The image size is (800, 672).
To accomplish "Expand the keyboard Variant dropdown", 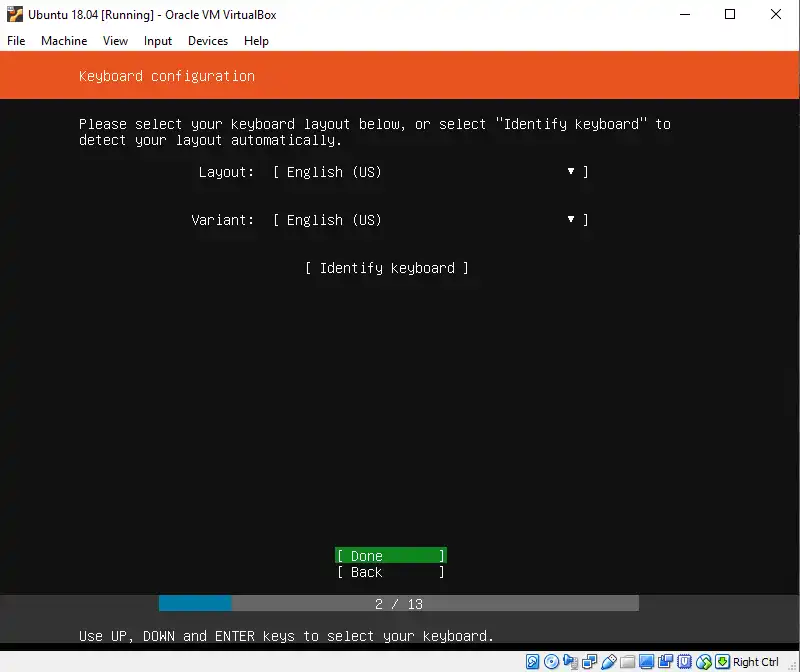I will [430, 220].
